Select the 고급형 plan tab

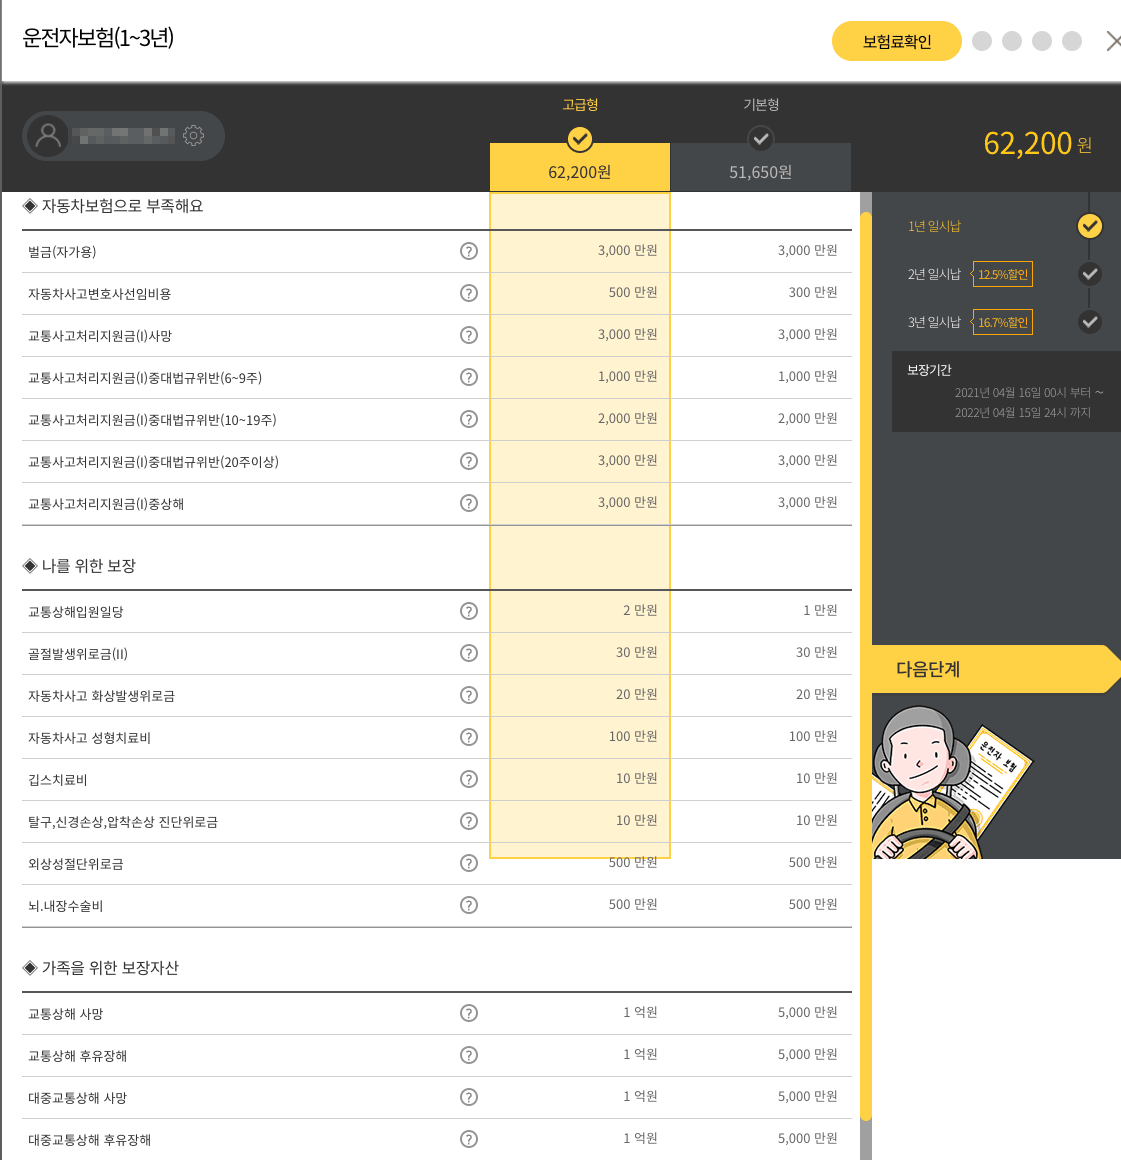click(x=580, y=150)
